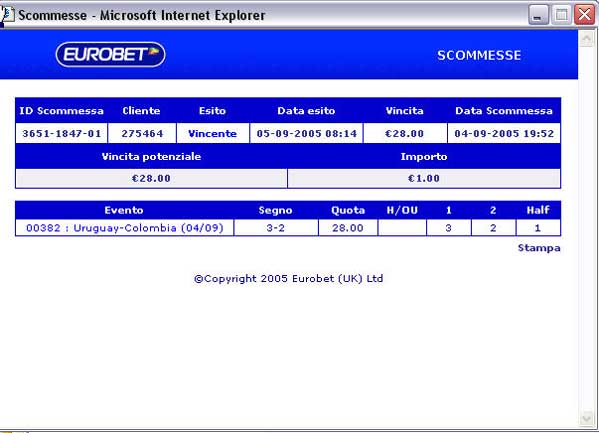This screenshot has width=599, height=433.
Task: Open the Uruguay-Colombia event link
Action: point(125,228)
